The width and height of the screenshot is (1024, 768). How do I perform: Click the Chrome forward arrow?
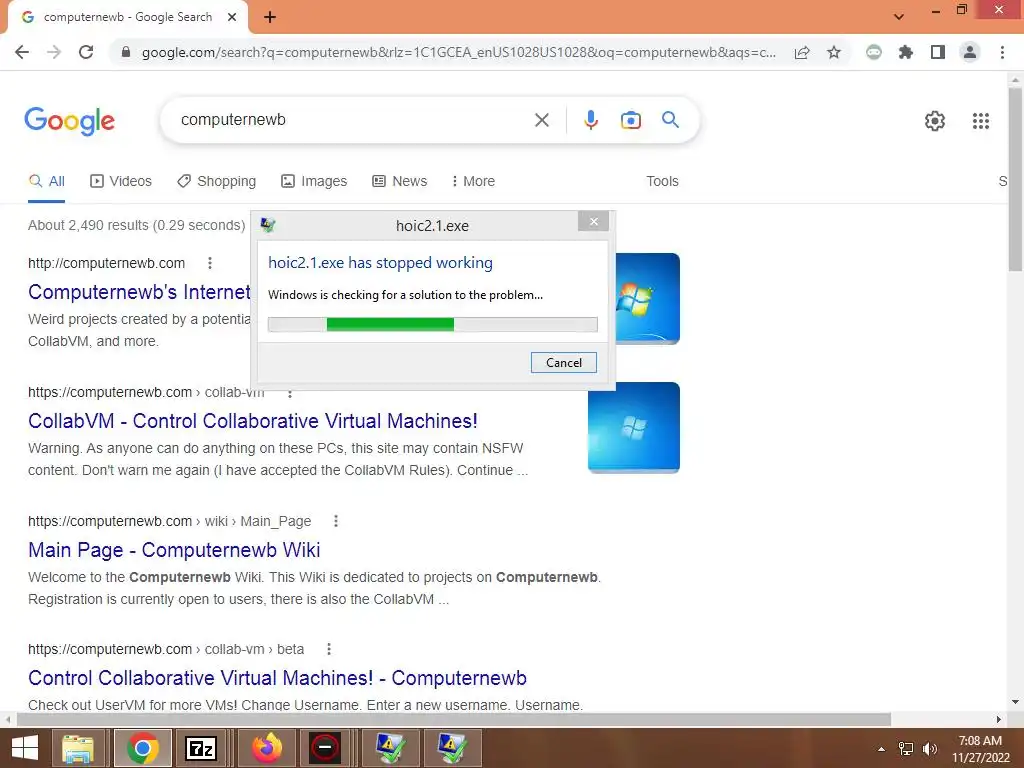(x=54, y=52)
